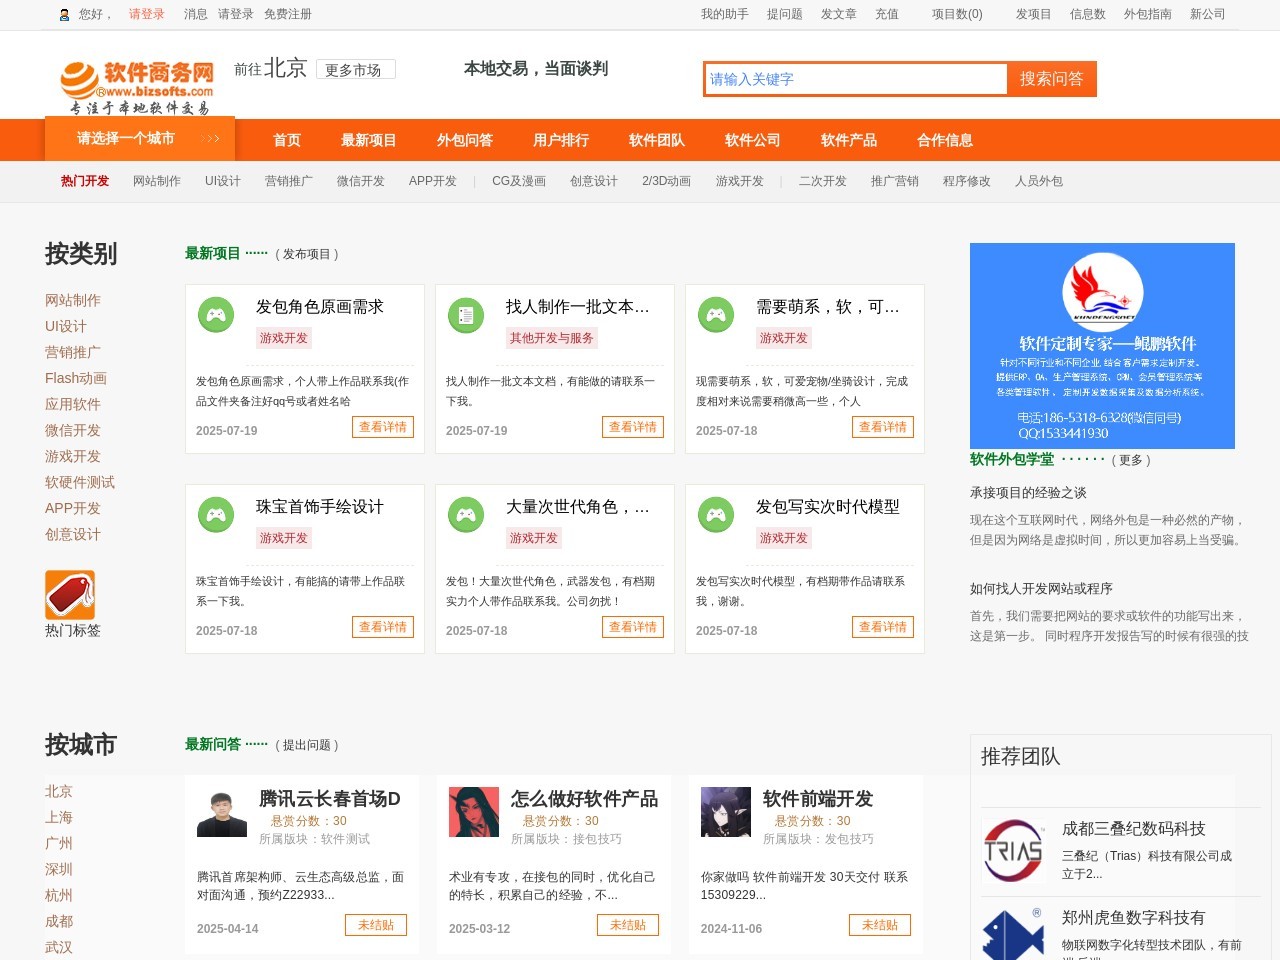This screenshot has height=960, width=1280.
Task: Click the 免费注册 registration link
Action: click(x=288, y=14)
